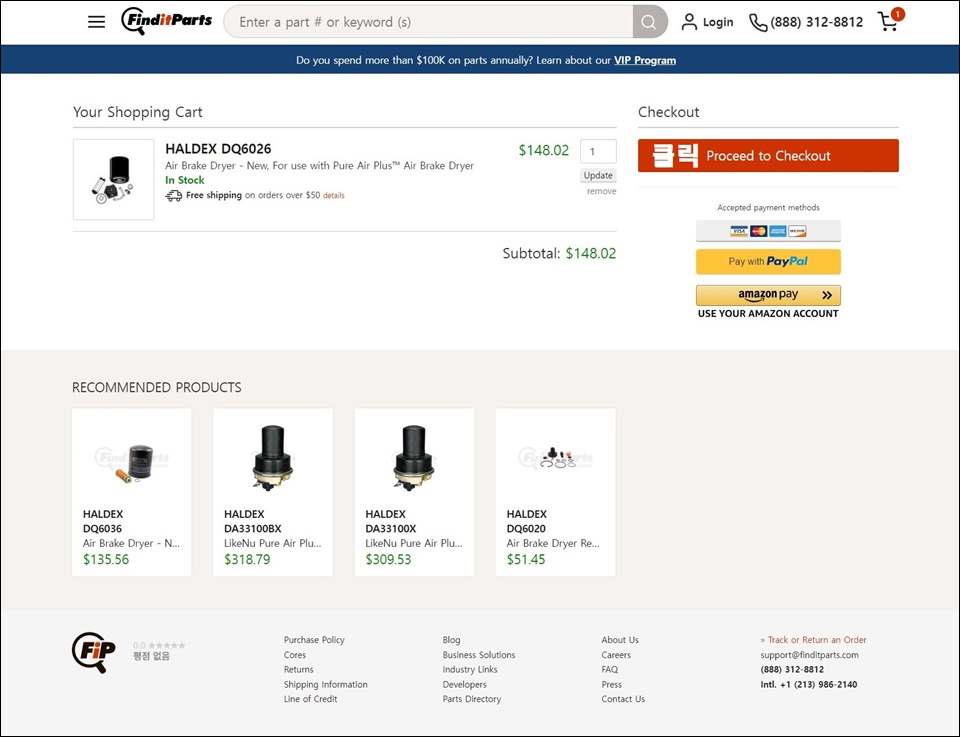Image resolution: width=960 pixels, height=737 pixels.
Task: Open Shipping Information footer link
Action: click(326, 684)
